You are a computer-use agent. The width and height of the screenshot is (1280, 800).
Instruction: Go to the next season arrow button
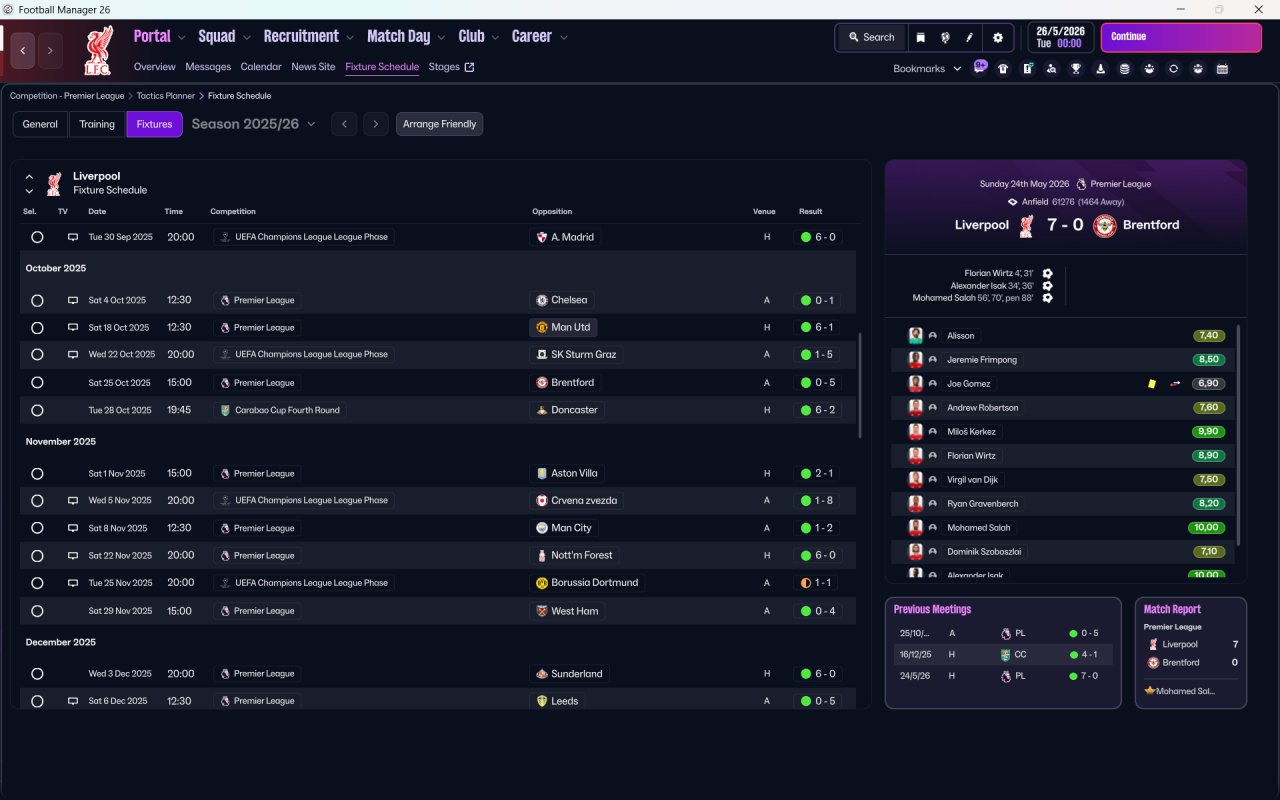click(x=375, y=124)
